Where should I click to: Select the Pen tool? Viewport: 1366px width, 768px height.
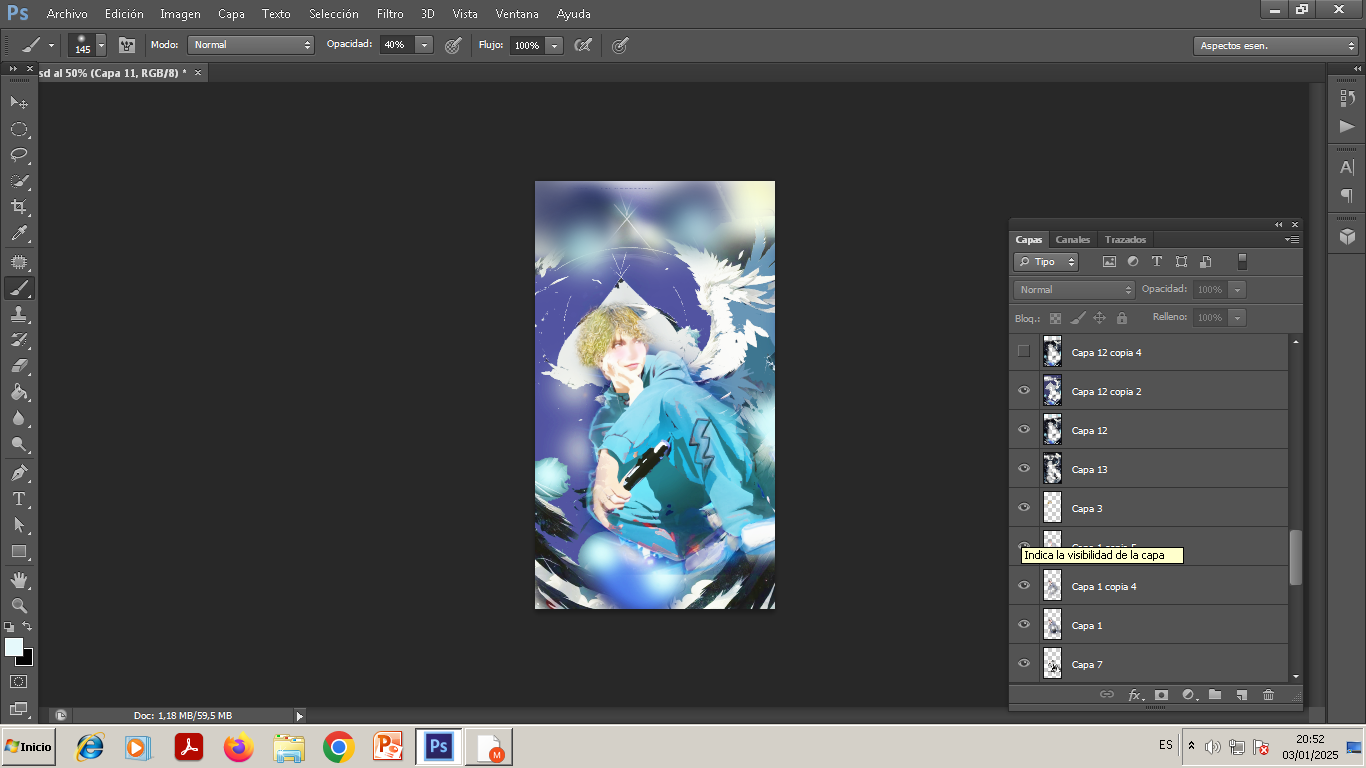coord(19,472)
